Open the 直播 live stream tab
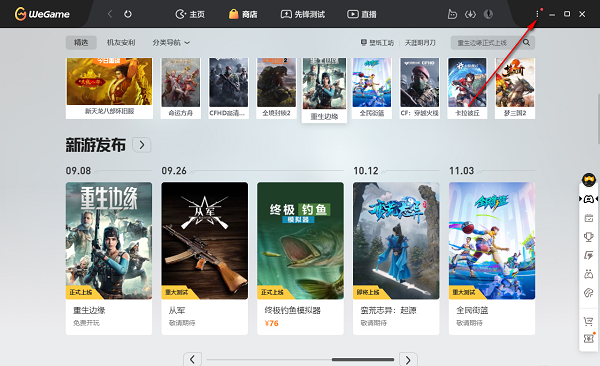This screenshot has width=600, height=366. pos(362,14)
